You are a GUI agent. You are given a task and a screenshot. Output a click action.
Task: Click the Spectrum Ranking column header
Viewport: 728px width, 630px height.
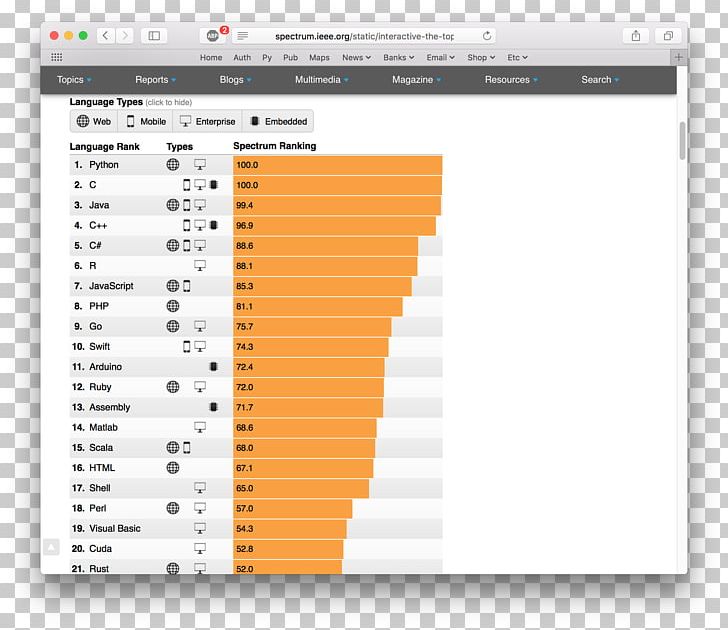point(274,146)
